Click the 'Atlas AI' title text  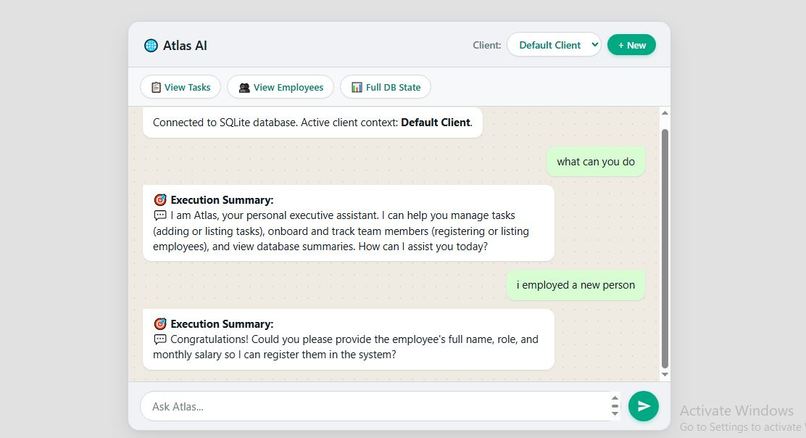click(185, 45)
